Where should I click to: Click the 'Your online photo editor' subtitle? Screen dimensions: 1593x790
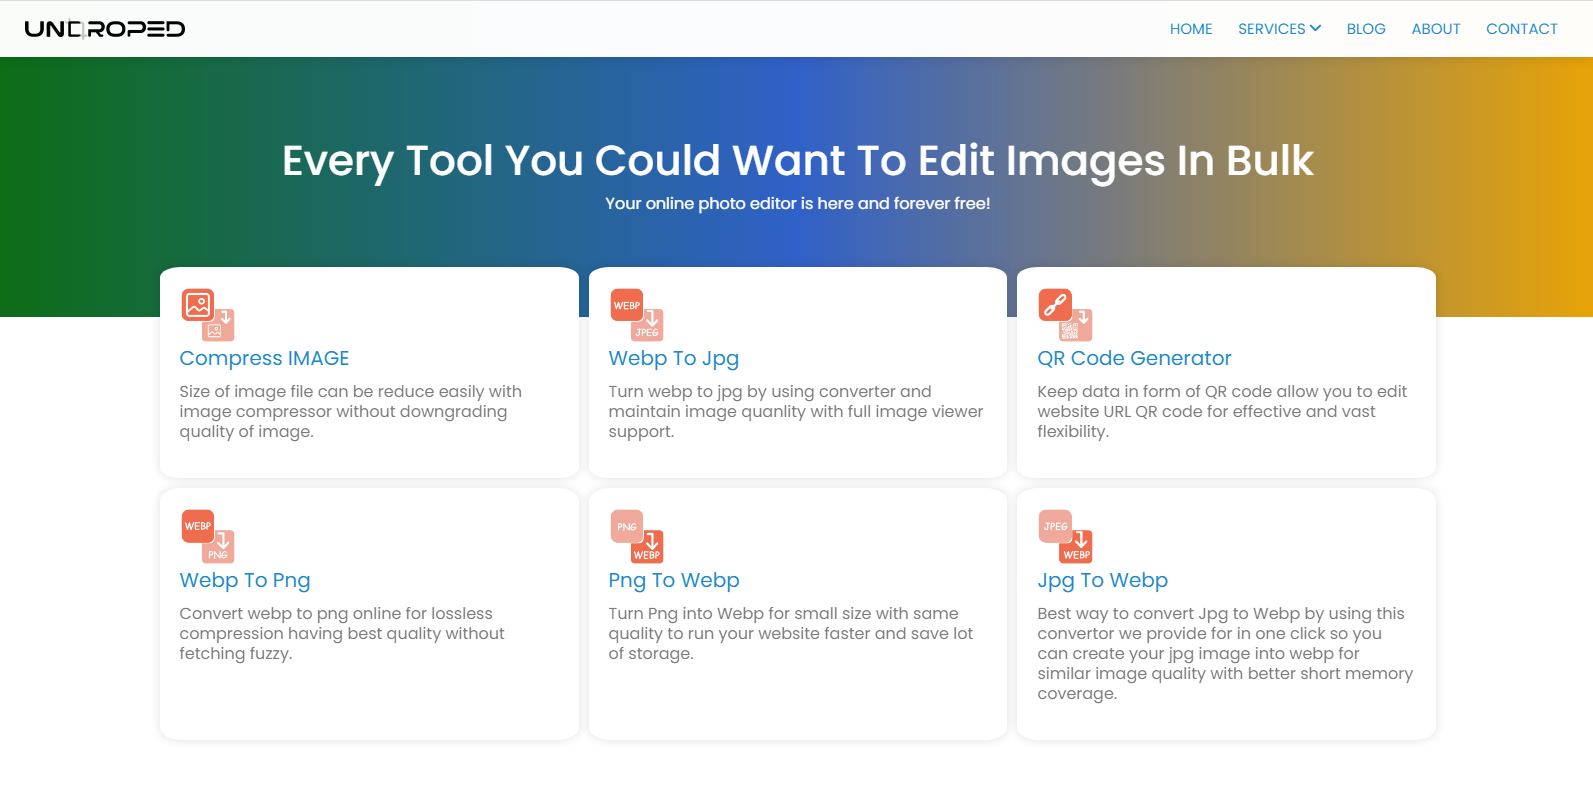[x=797, y=204]
